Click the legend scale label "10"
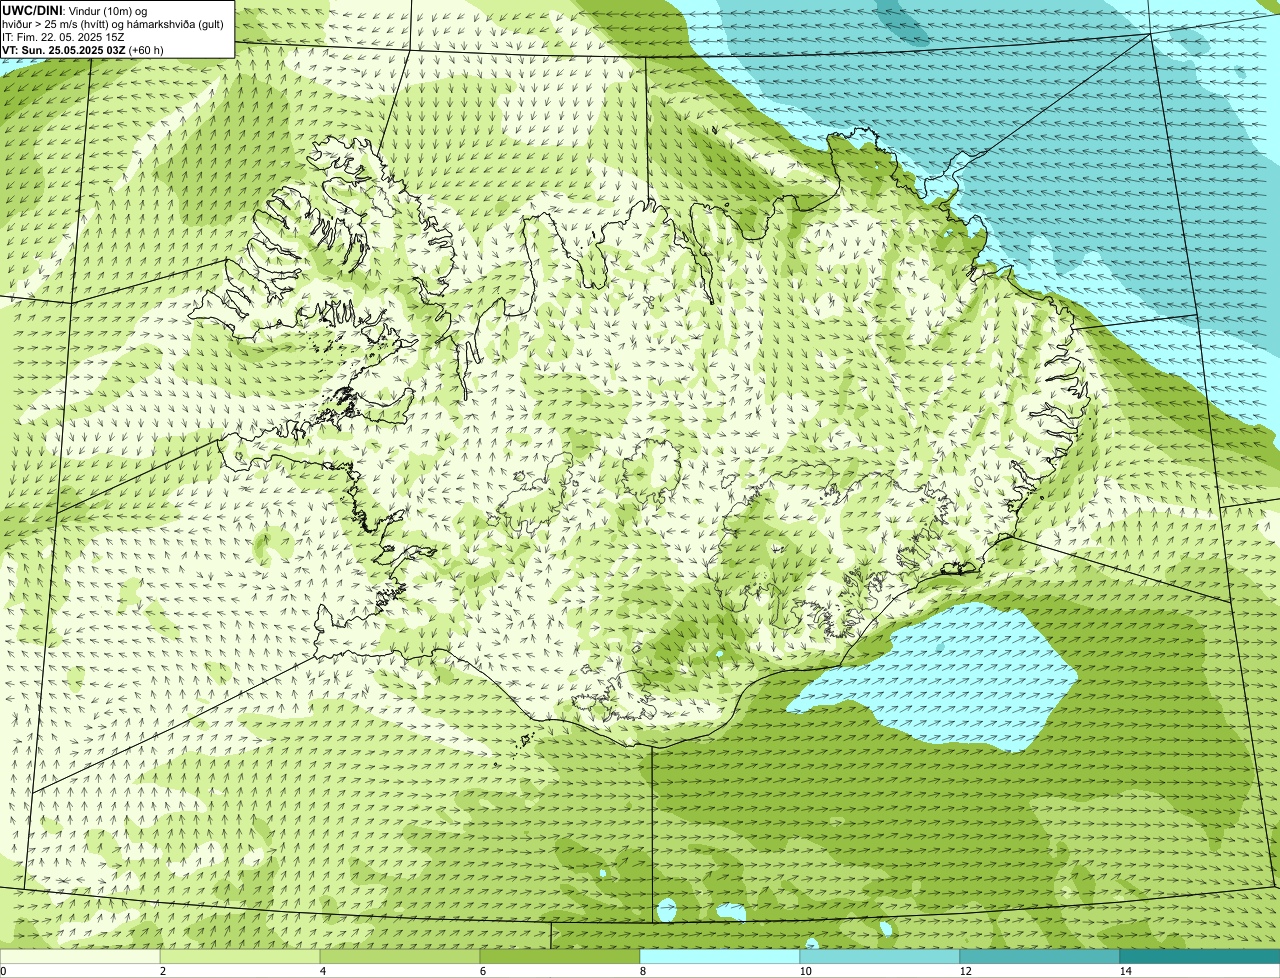 [x=805, y=971]
